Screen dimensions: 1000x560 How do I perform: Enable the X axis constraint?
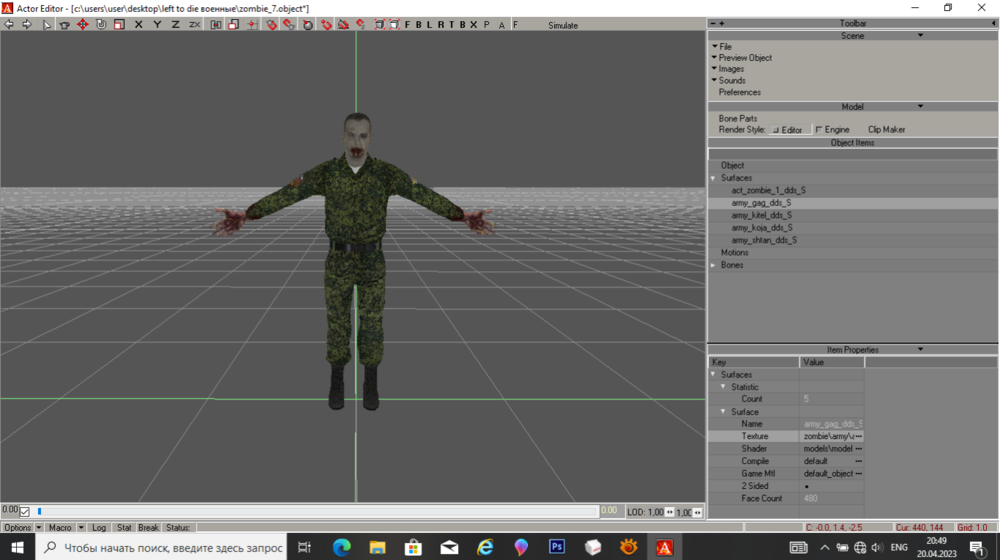tap(138, 24)
